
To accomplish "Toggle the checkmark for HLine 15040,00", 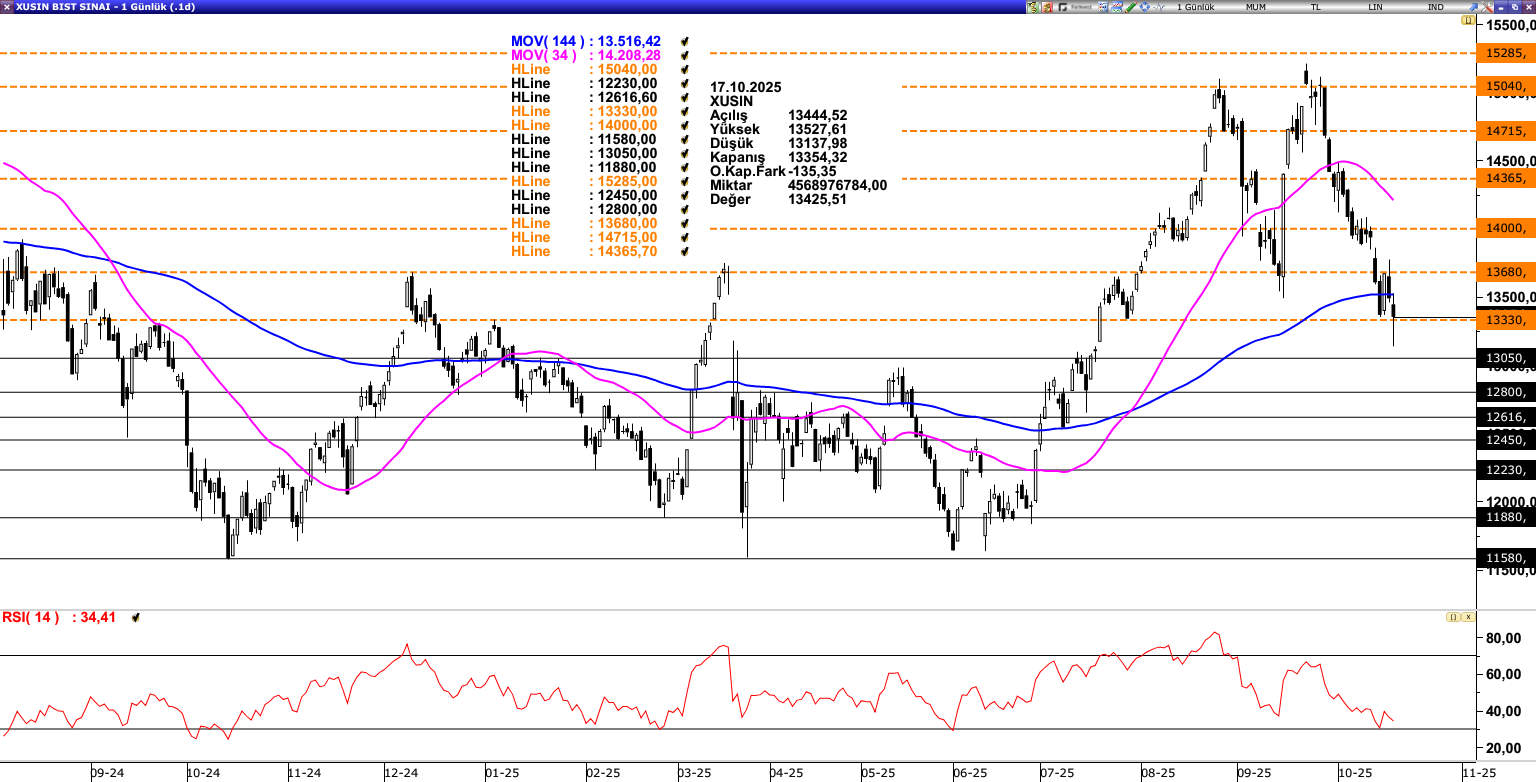I will [x=686, y=70].
